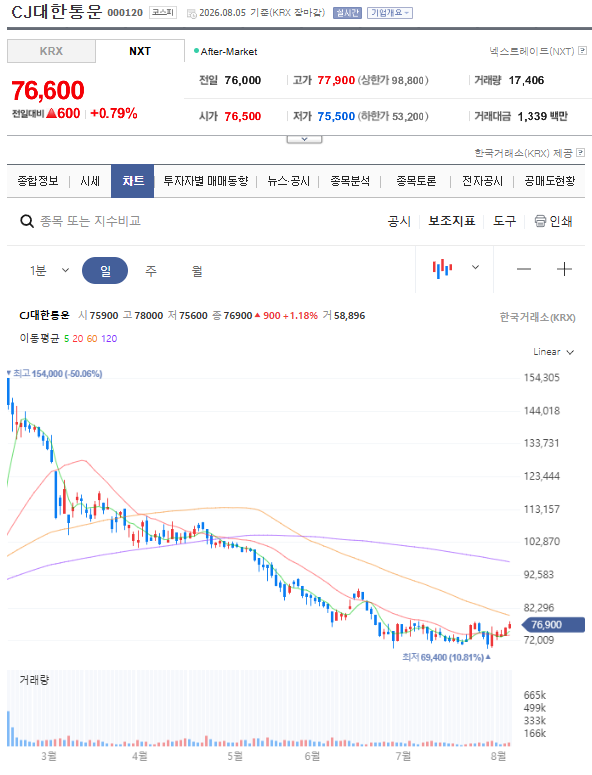Toggle the 120-day moving average
This screenshot has width=592, height=775.
(109, 339)
